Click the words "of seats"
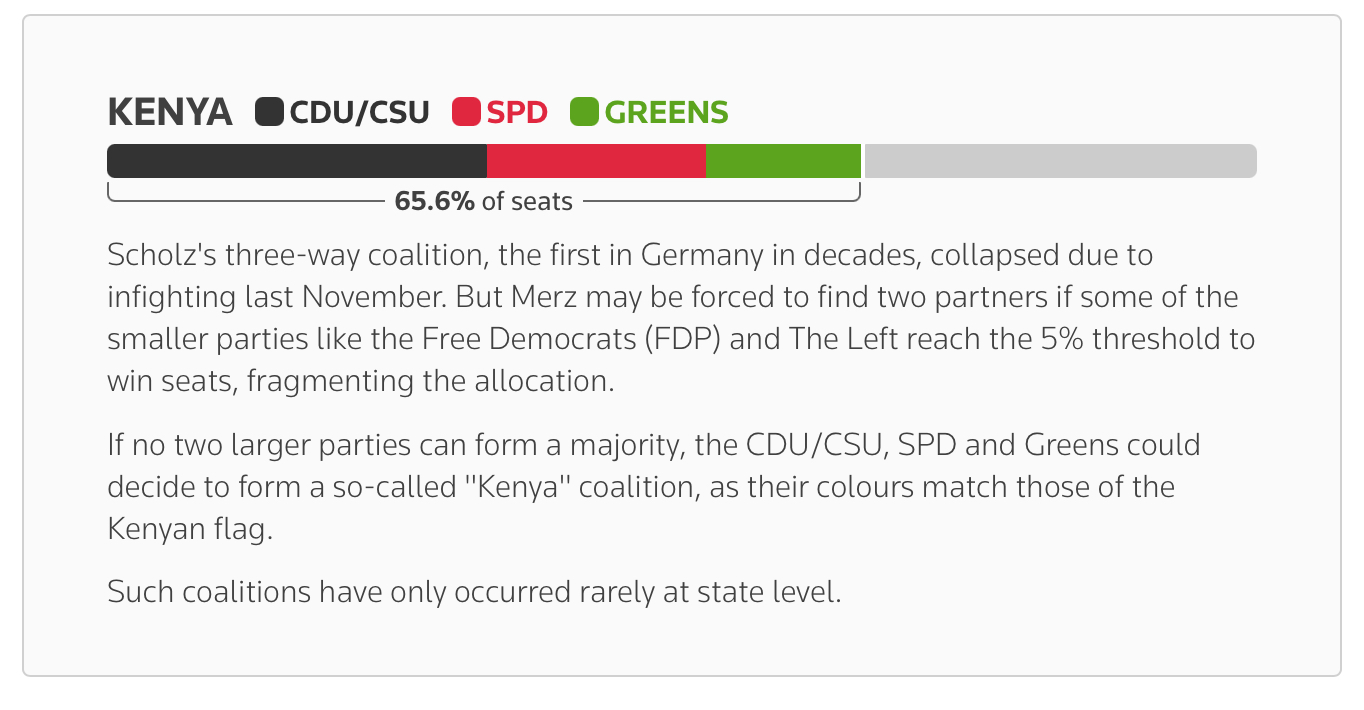This screenshot has width=1364, height=710. pyautogui.click(x=527, y=201)
